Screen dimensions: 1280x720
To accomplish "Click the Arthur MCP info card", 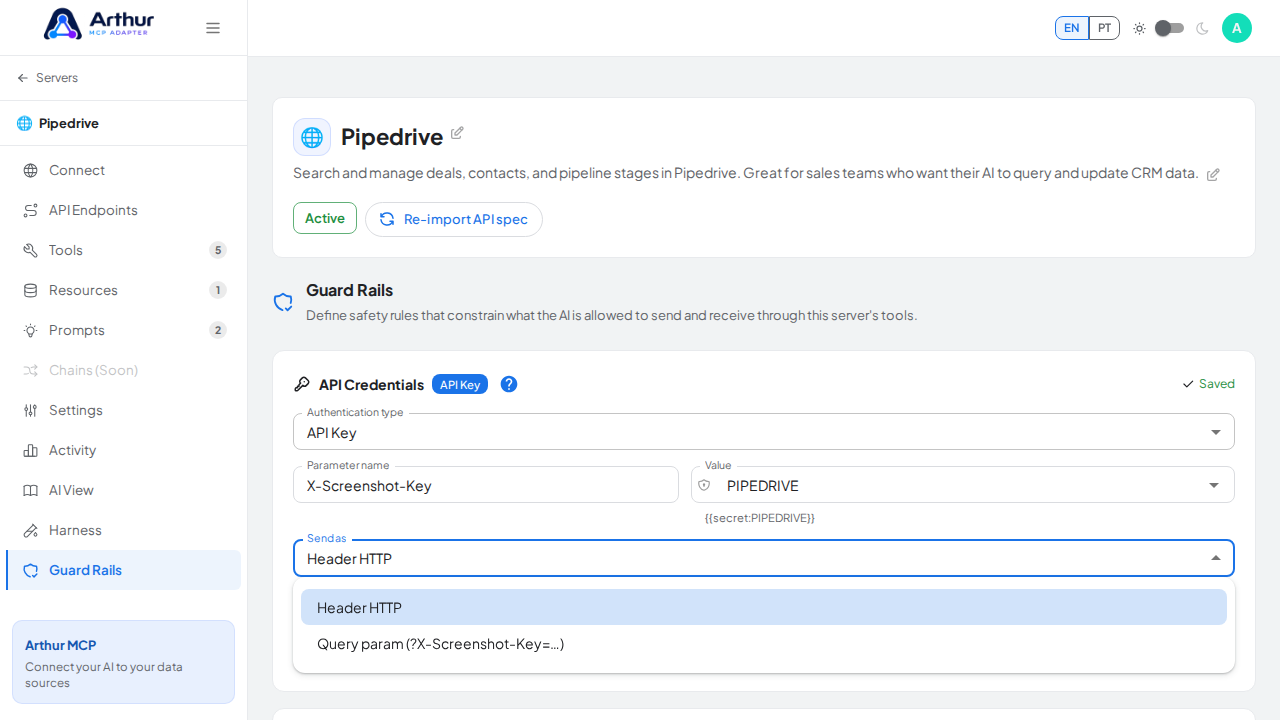I will tap(123, 662).
